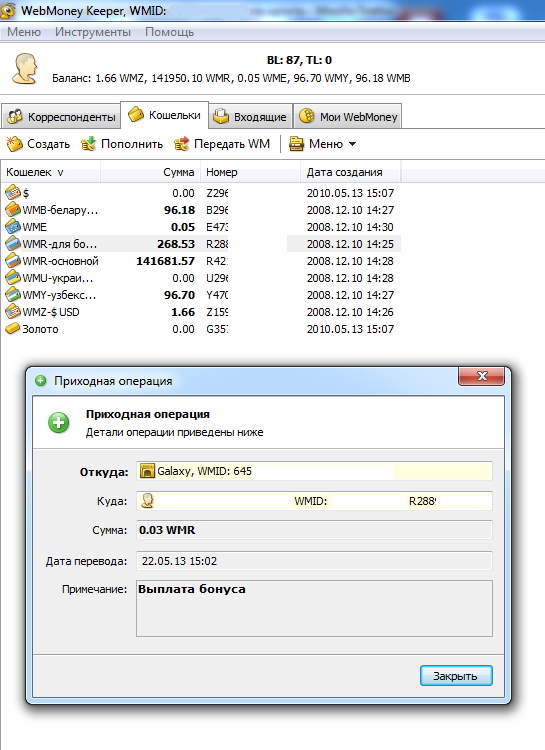Image resolution: width=545 pixels, height=750 pixels.
Task: Click date 2008.12.10 14:26
Action: click(x=350, y=312)
